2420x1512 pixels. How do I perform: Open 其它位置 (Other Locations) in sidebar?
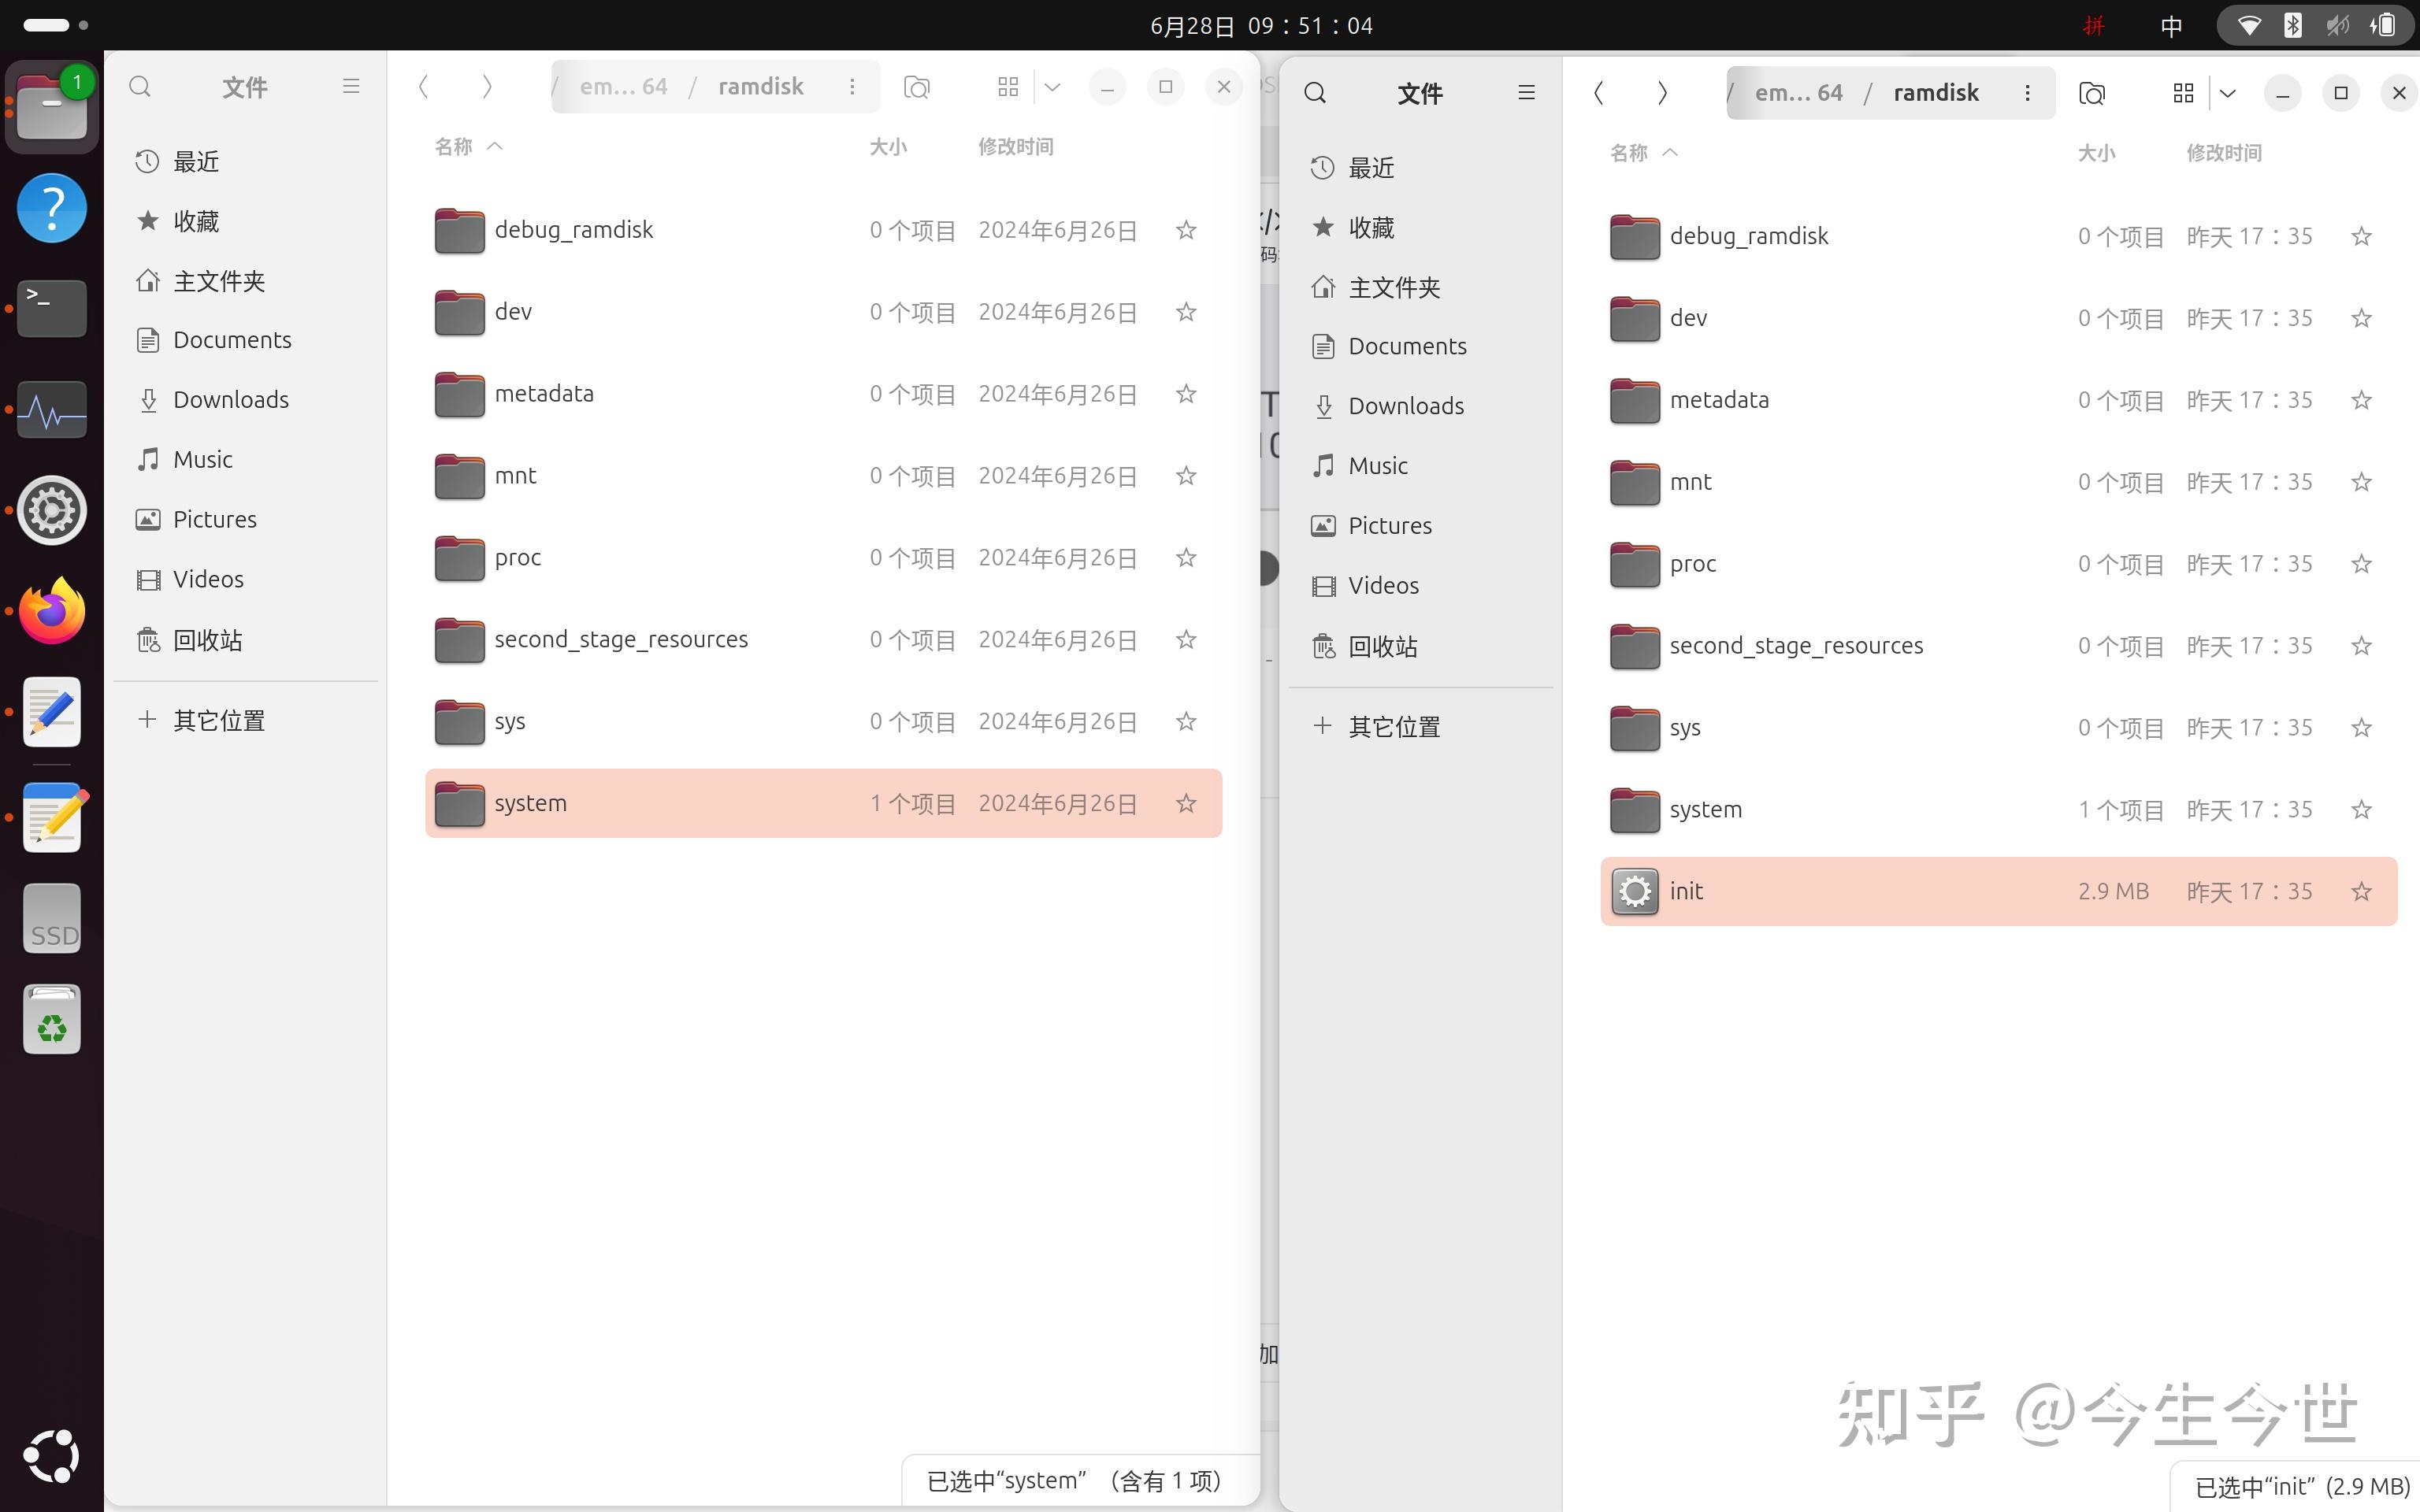coord(218,720)
